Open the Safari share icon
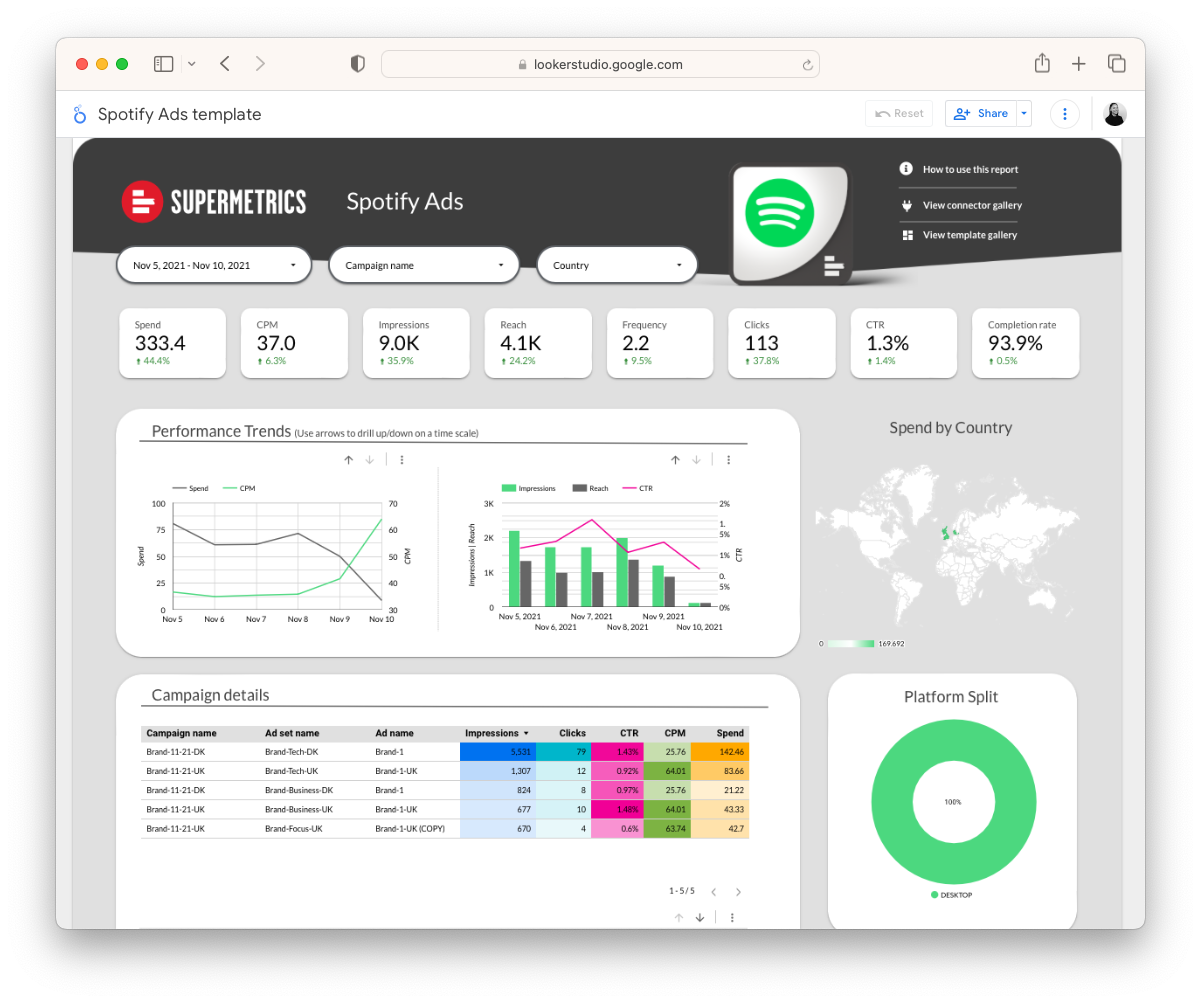Image resolution: width=1201 pixels, height=1003 pixels. click(x=1042, y=64)
